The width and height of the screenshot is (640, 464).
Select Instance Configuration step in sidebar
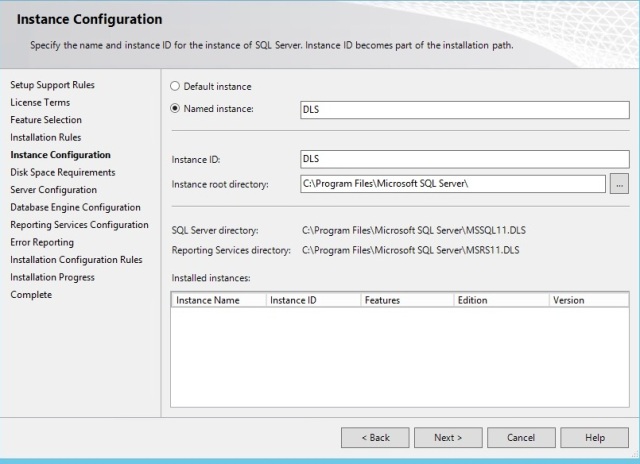pos(60,155)
